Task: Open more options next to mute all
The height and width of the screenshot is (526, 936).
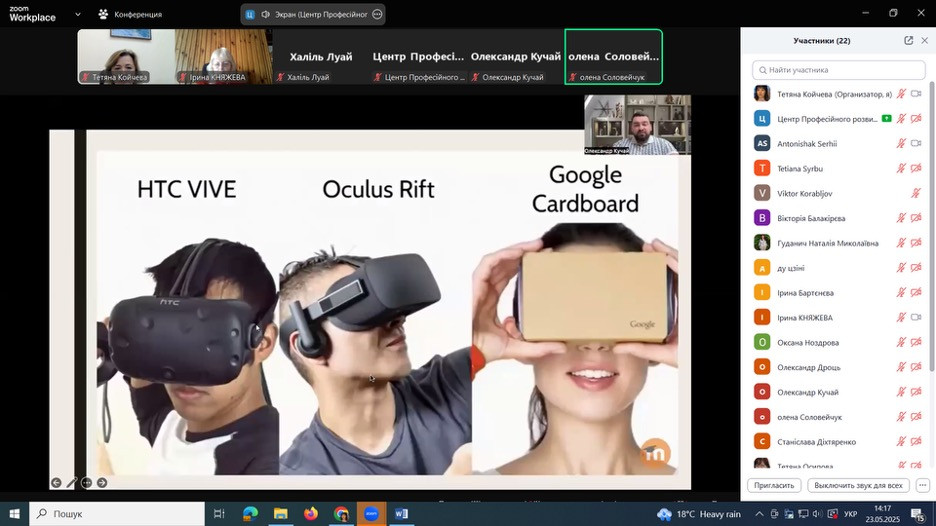Action: [922, 485]
